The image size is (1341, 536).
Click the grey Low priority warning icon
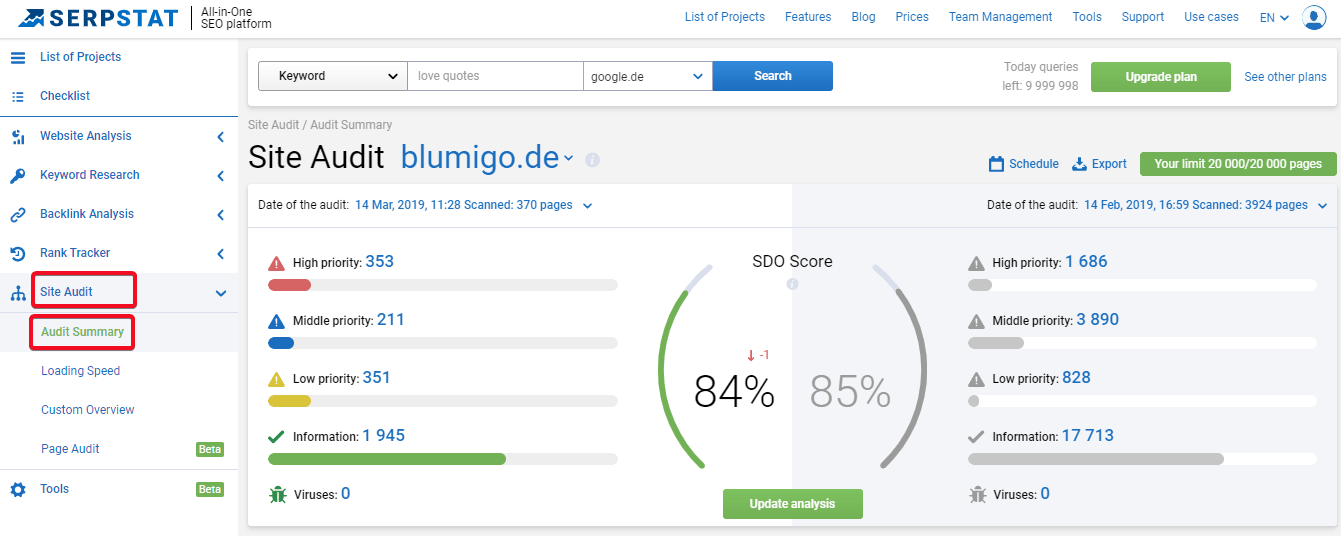tap(977, 379)
